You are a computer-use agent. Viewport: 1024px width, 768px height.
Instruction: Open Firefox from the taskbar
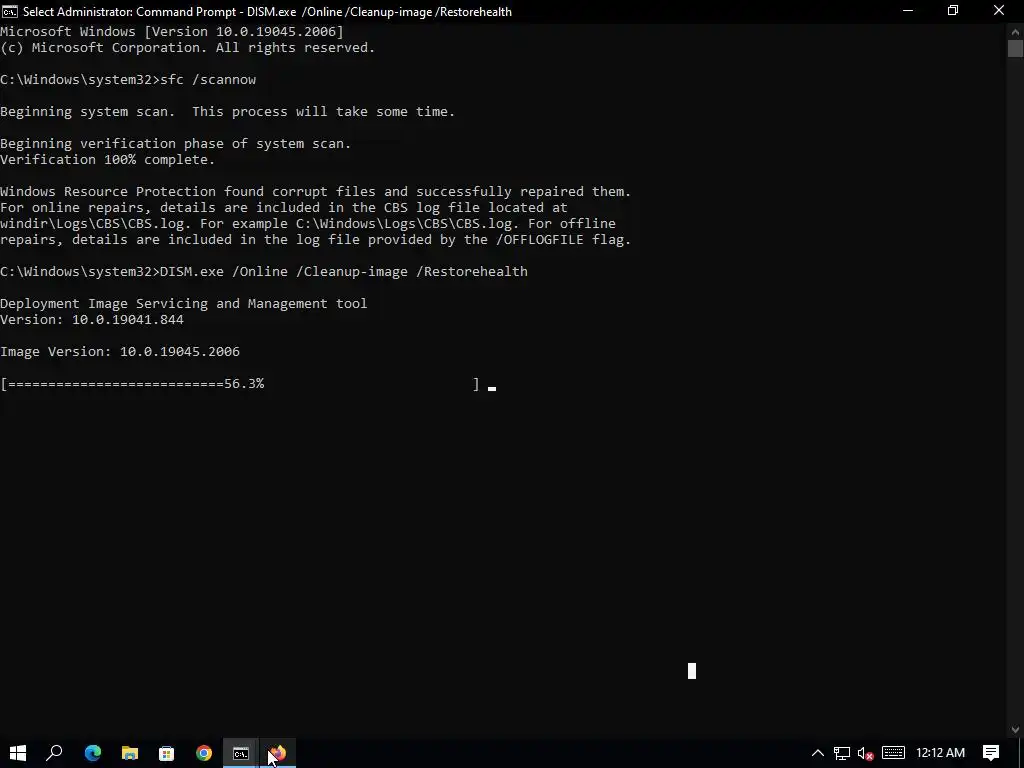coord(278,753)
